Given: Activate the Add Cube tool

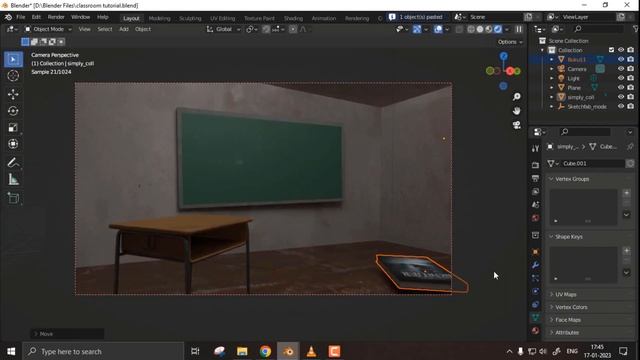Looking at the screenshot, I should pyautogui.click(x=13, y=198).
